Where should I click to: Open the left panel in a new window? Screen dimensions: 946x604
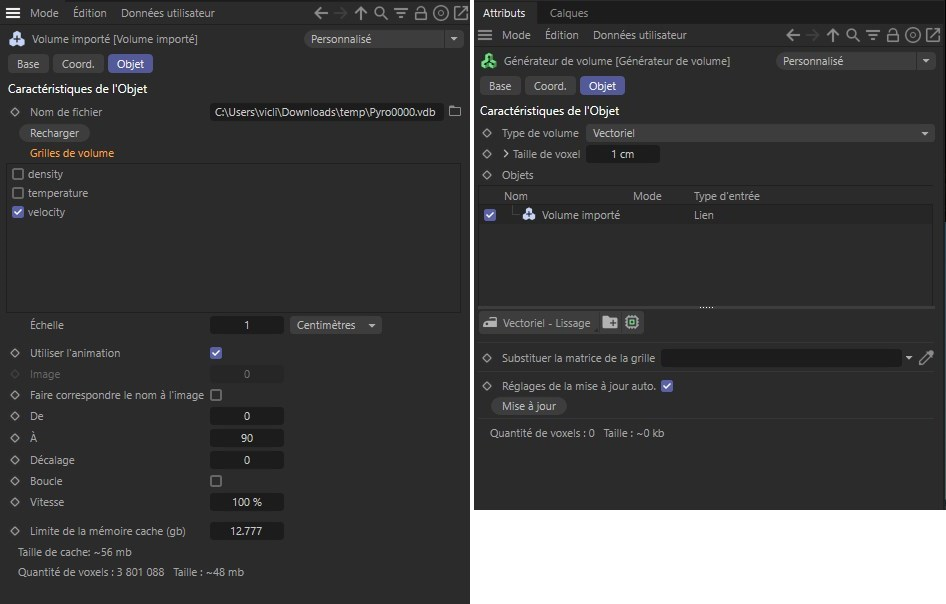click(x=460, y=14)
